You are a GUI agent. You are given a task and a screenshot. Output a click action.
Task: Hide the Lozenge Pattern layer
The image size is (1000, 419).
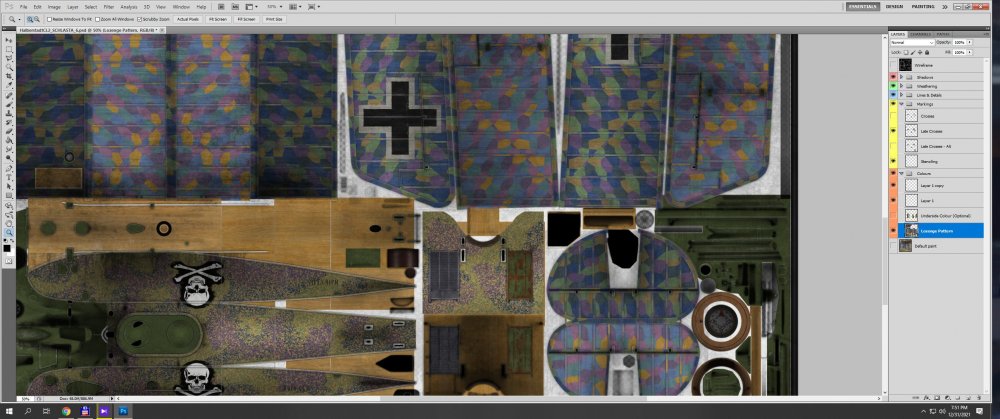coord(893,231)
